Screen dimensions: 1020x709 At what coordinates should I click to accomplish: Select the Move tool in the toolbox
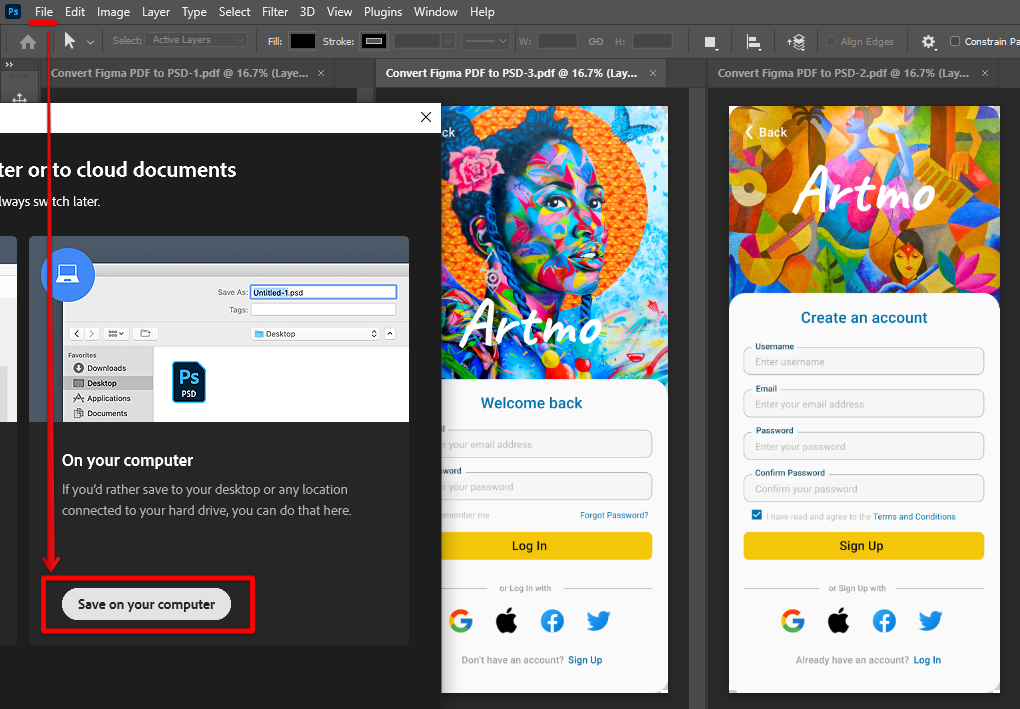point(19,98)
